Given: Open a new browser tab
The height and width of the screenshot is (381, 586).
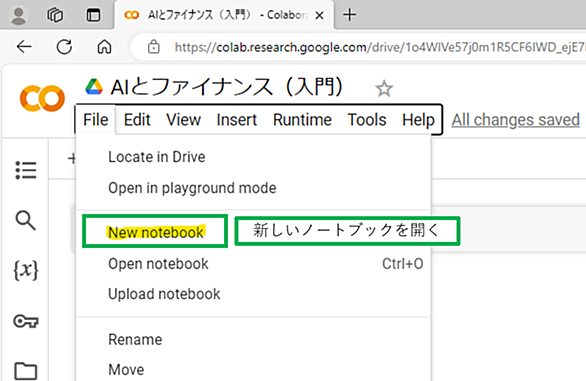Looking at the screenshot, I should coord(350,15).
